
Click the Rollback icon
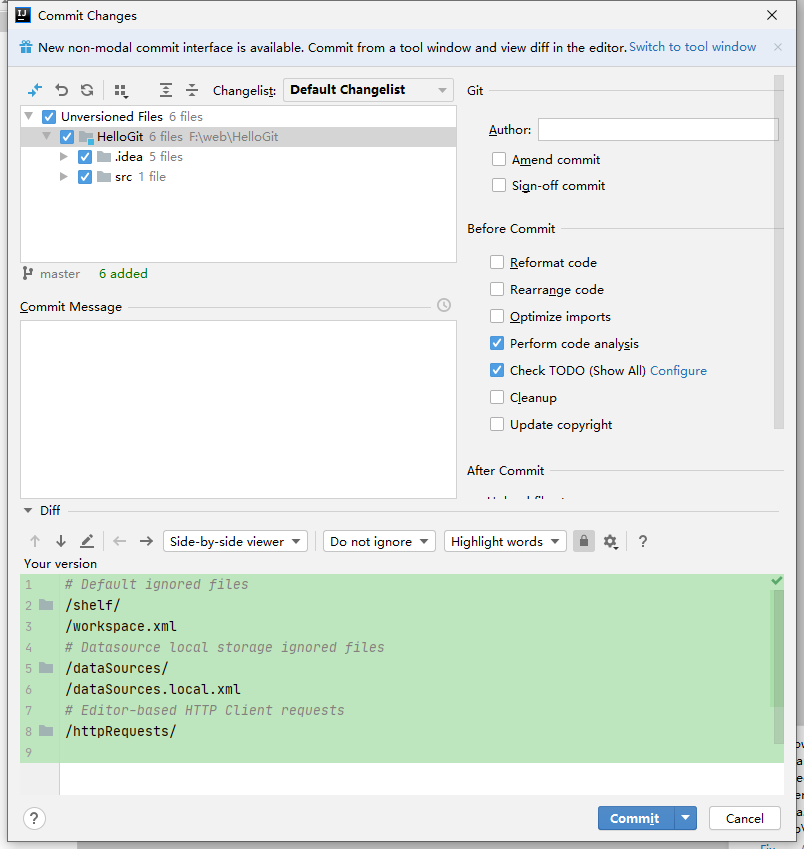(61, 90)
